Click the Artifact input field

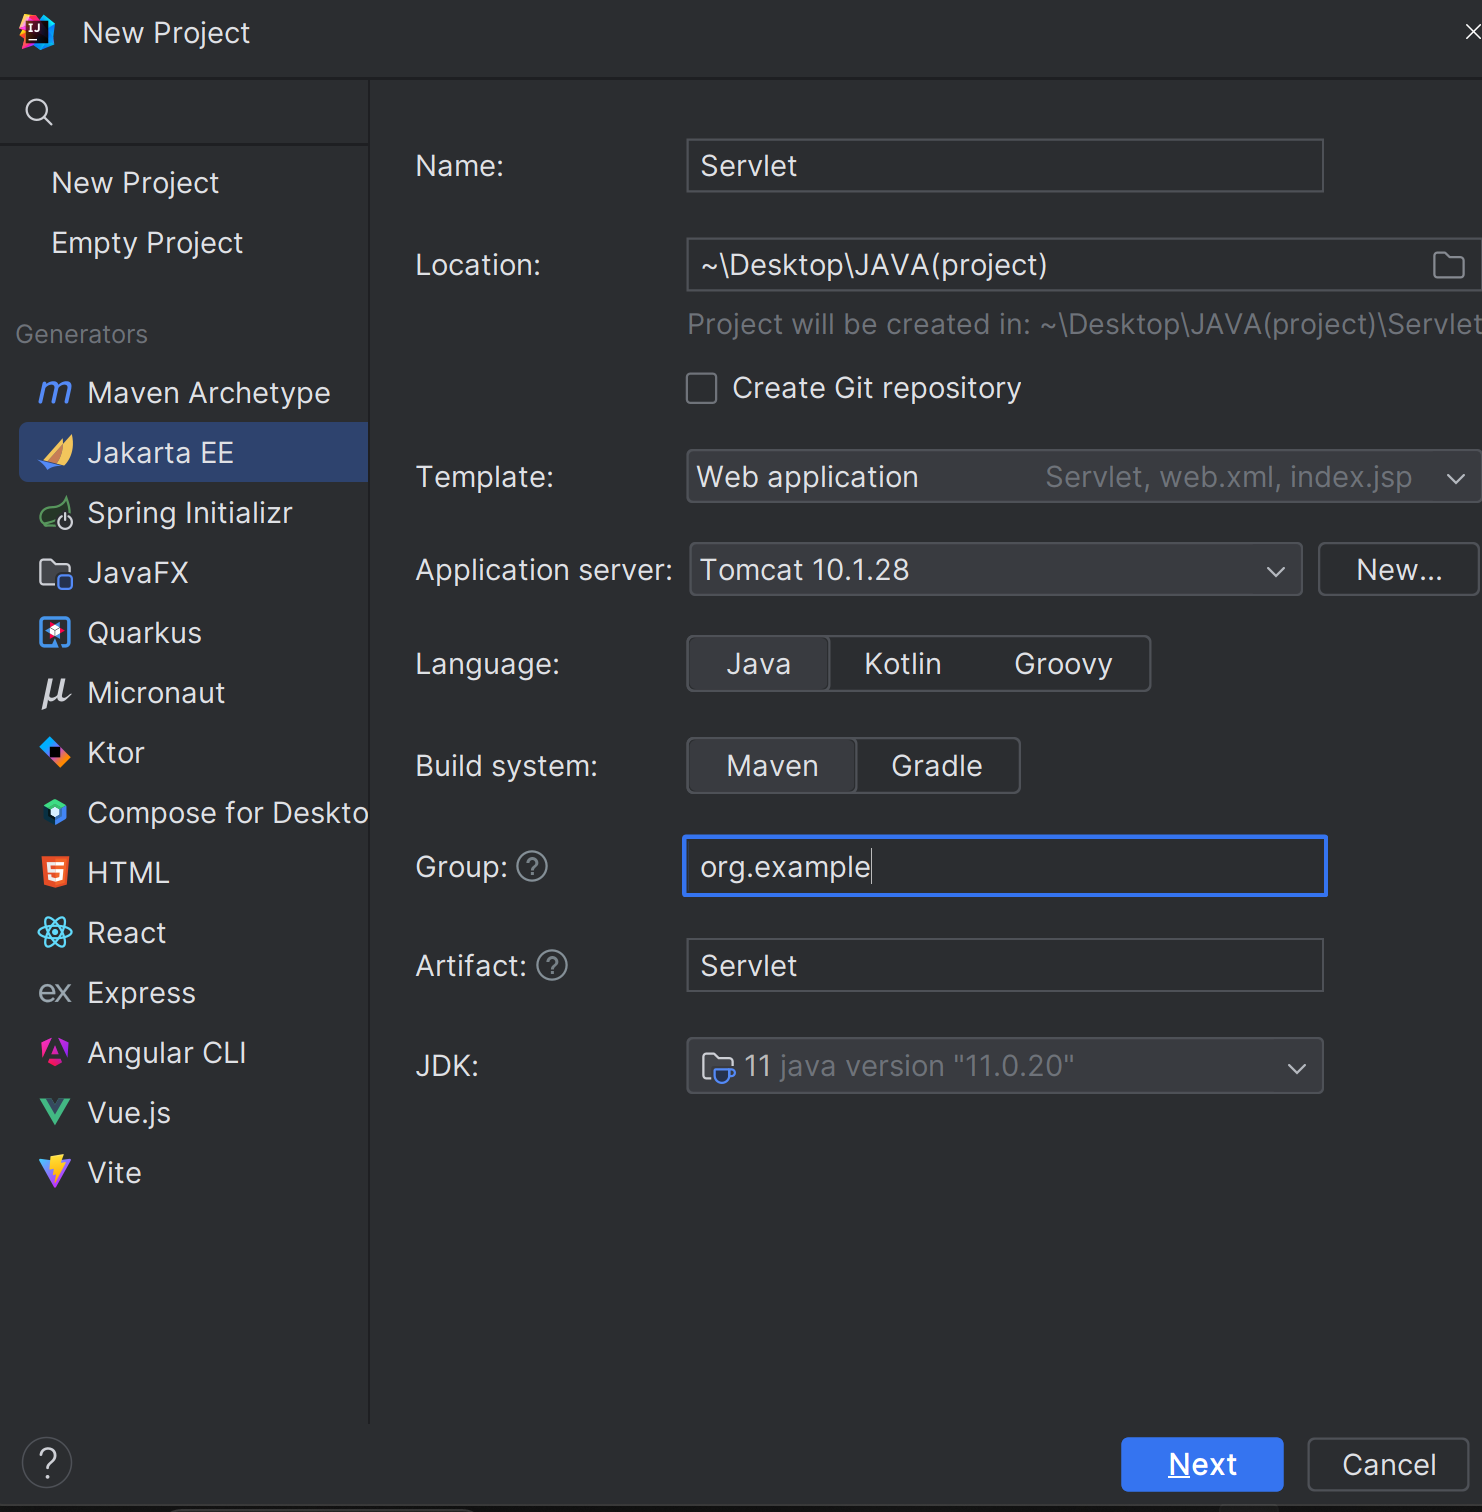(x=1005, y=965)
